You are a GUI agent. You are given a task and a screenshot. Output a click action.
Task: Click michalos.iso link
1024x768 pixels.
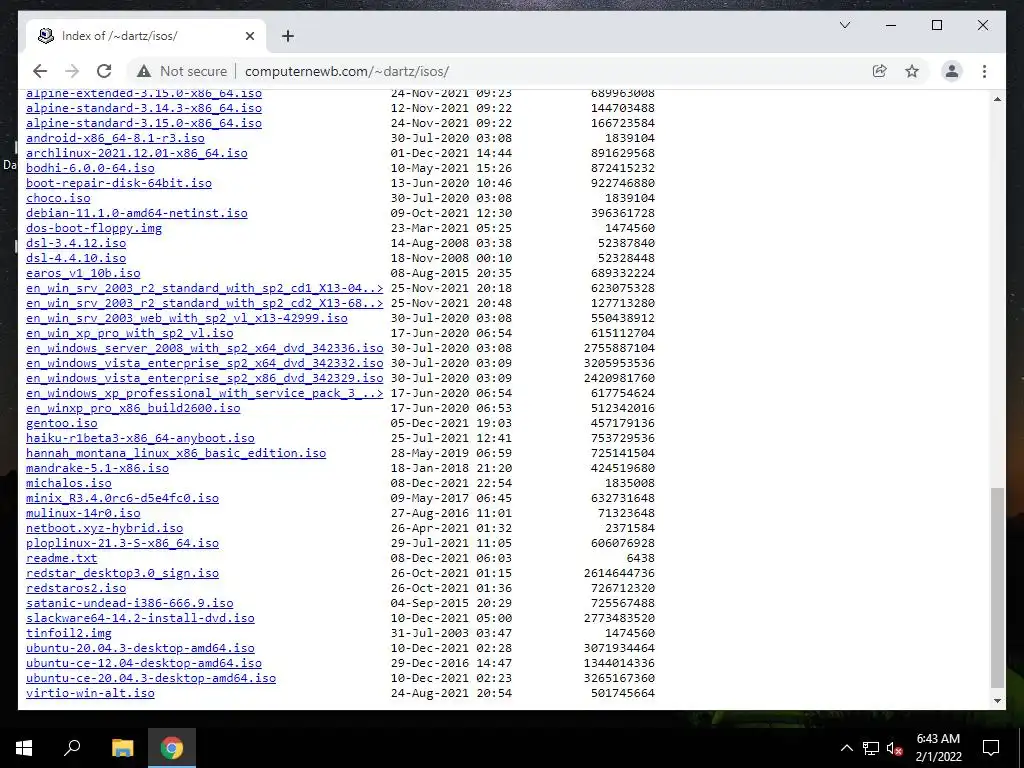coord(69,484)
